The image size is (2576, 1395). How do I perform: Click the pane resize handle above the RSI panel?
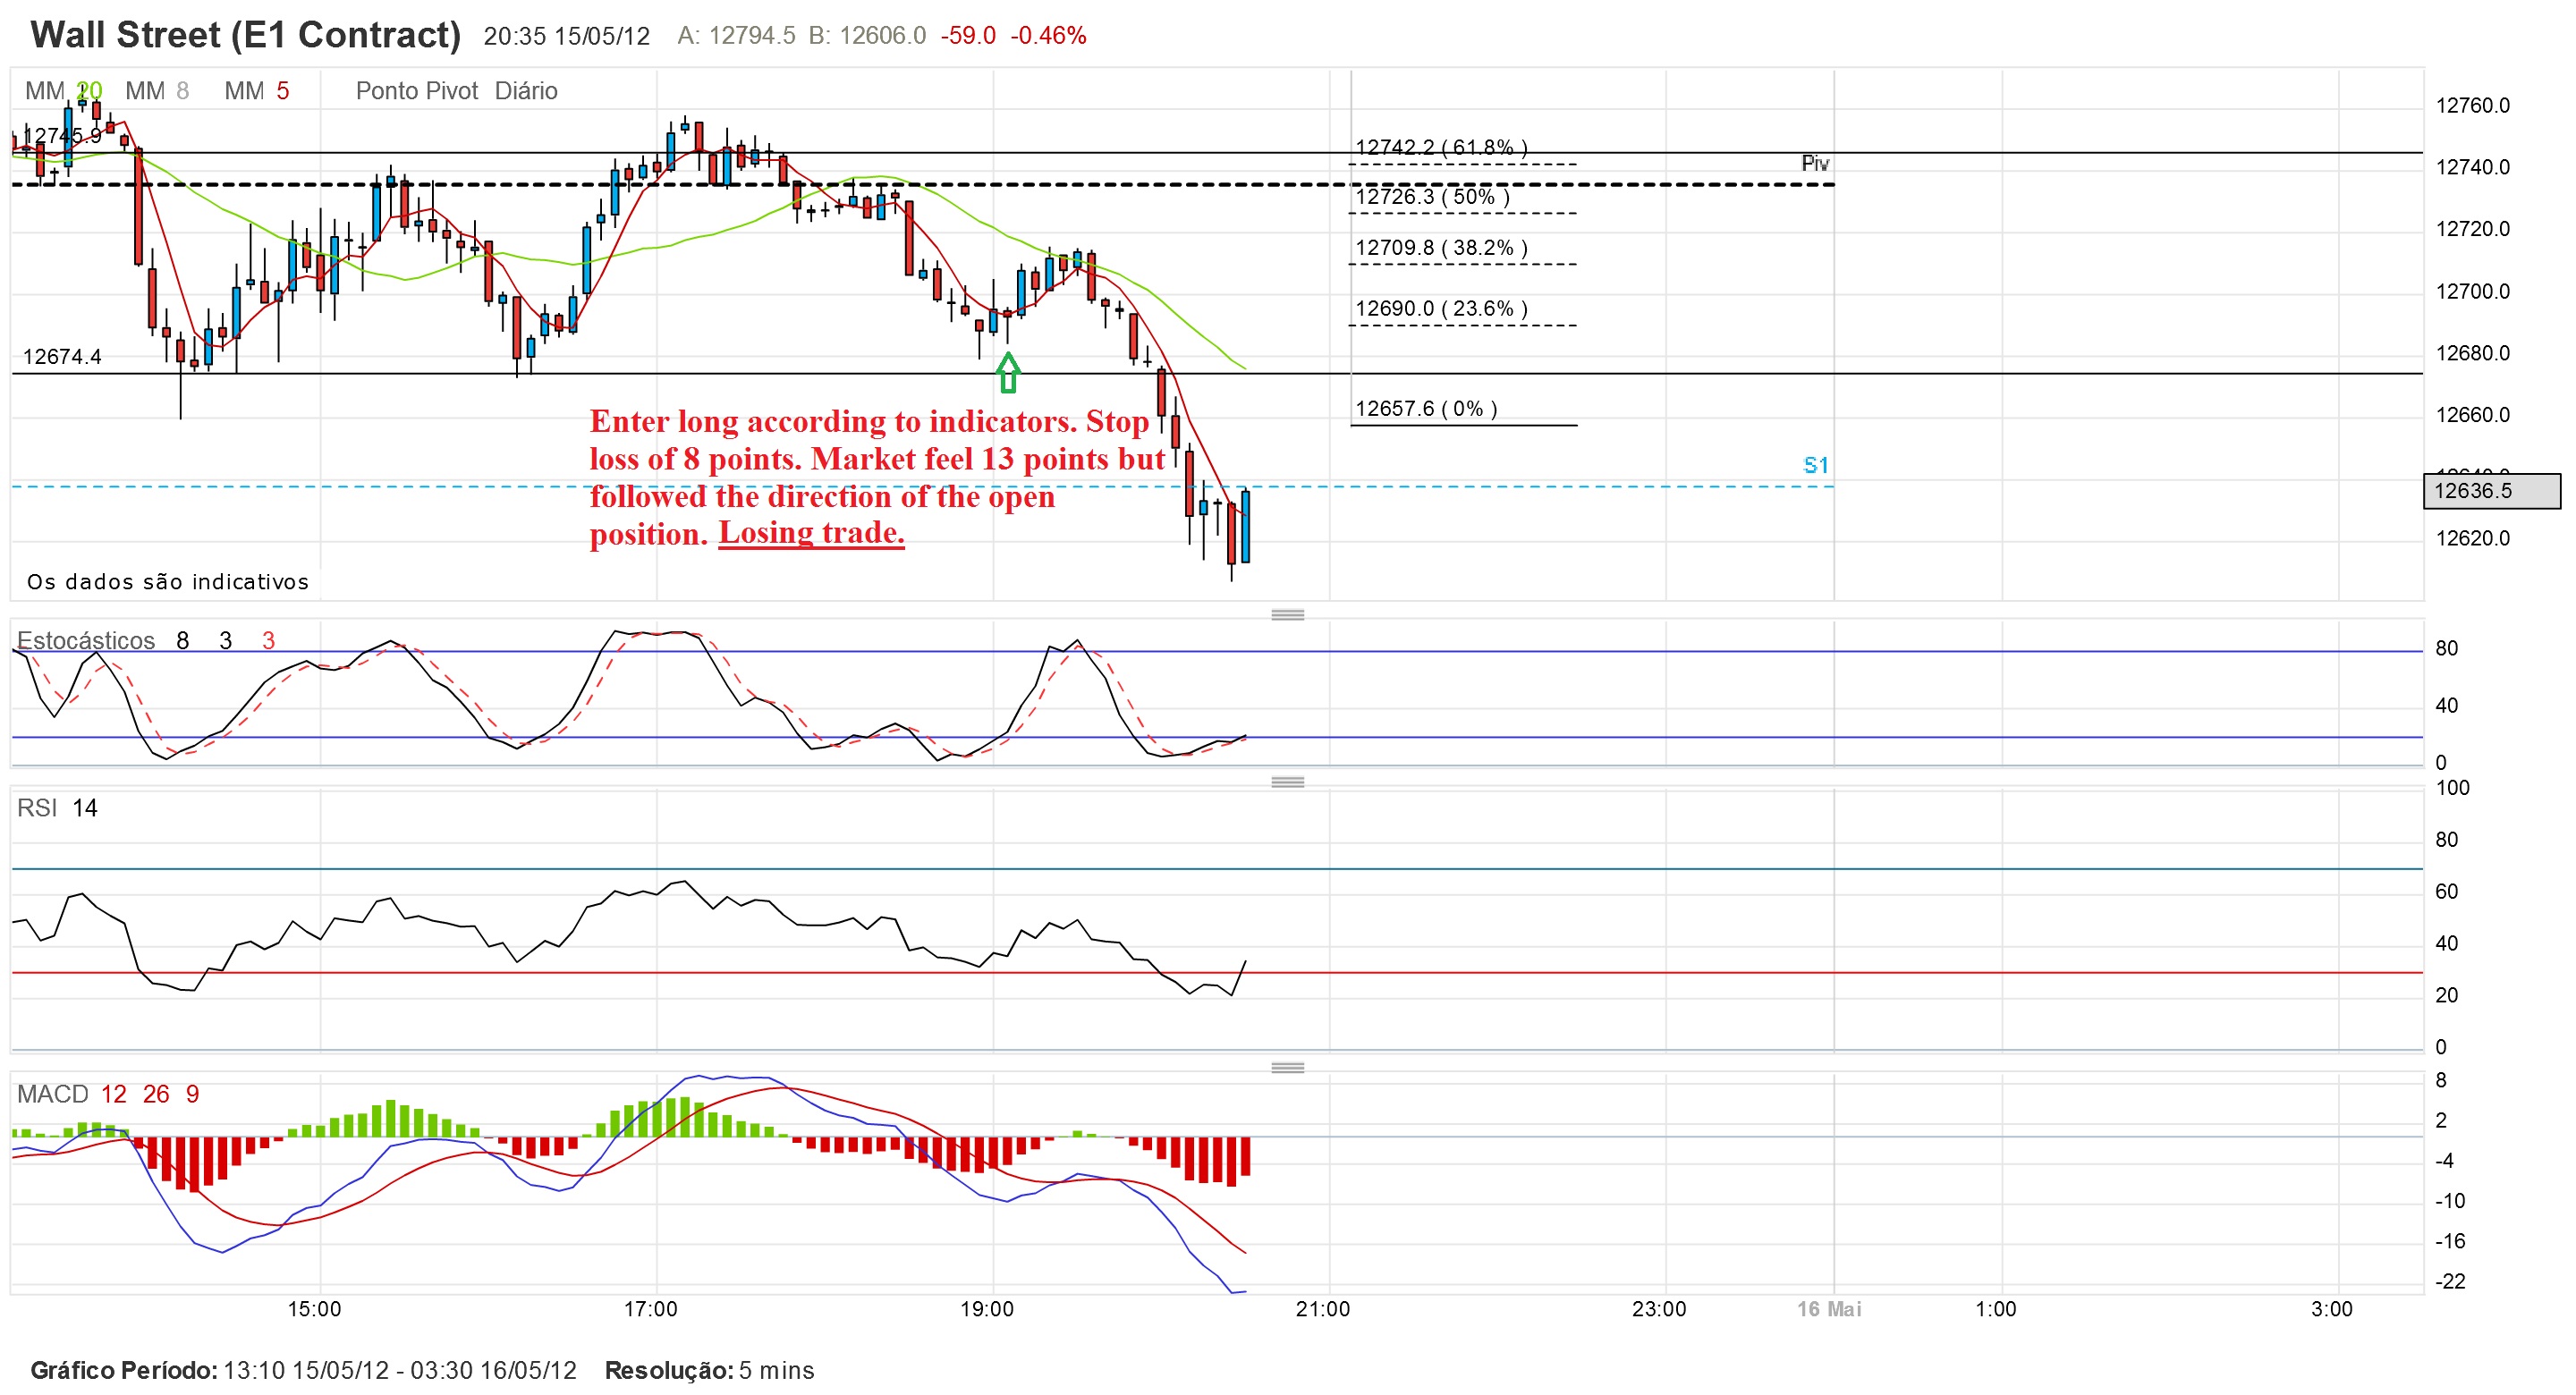1287,781
